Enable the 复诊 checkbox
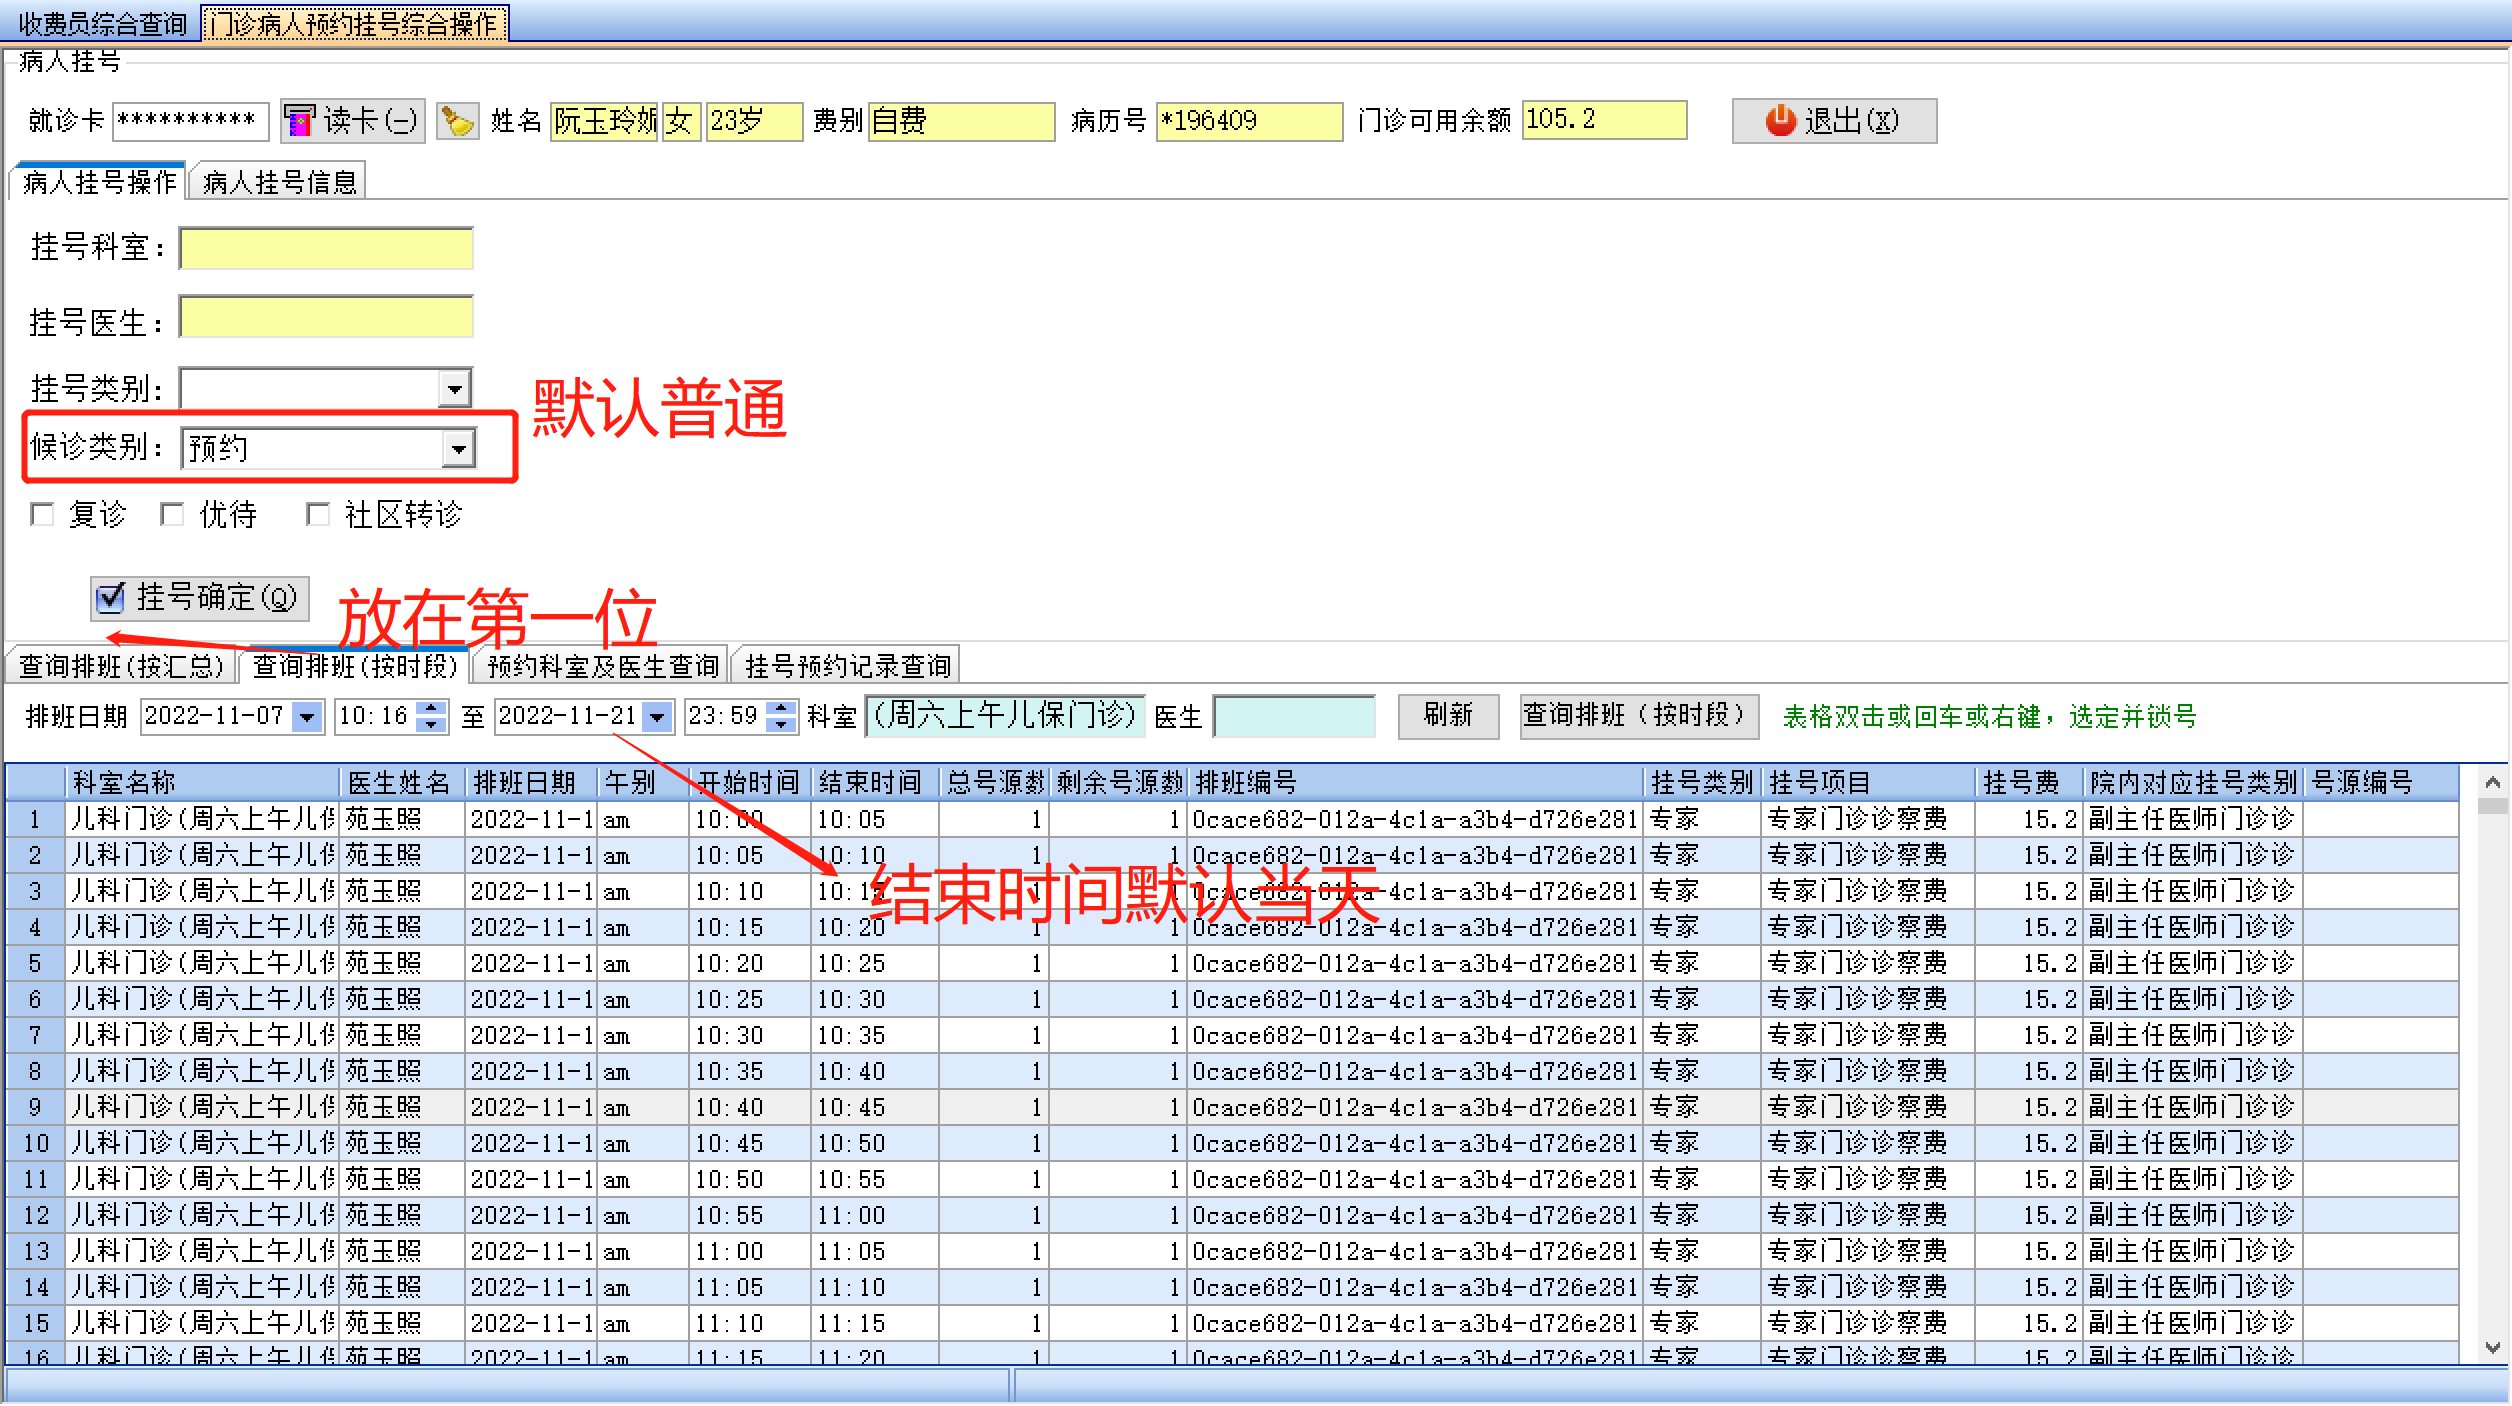The image size is (2512, 1406). click(x=43, y=515)
